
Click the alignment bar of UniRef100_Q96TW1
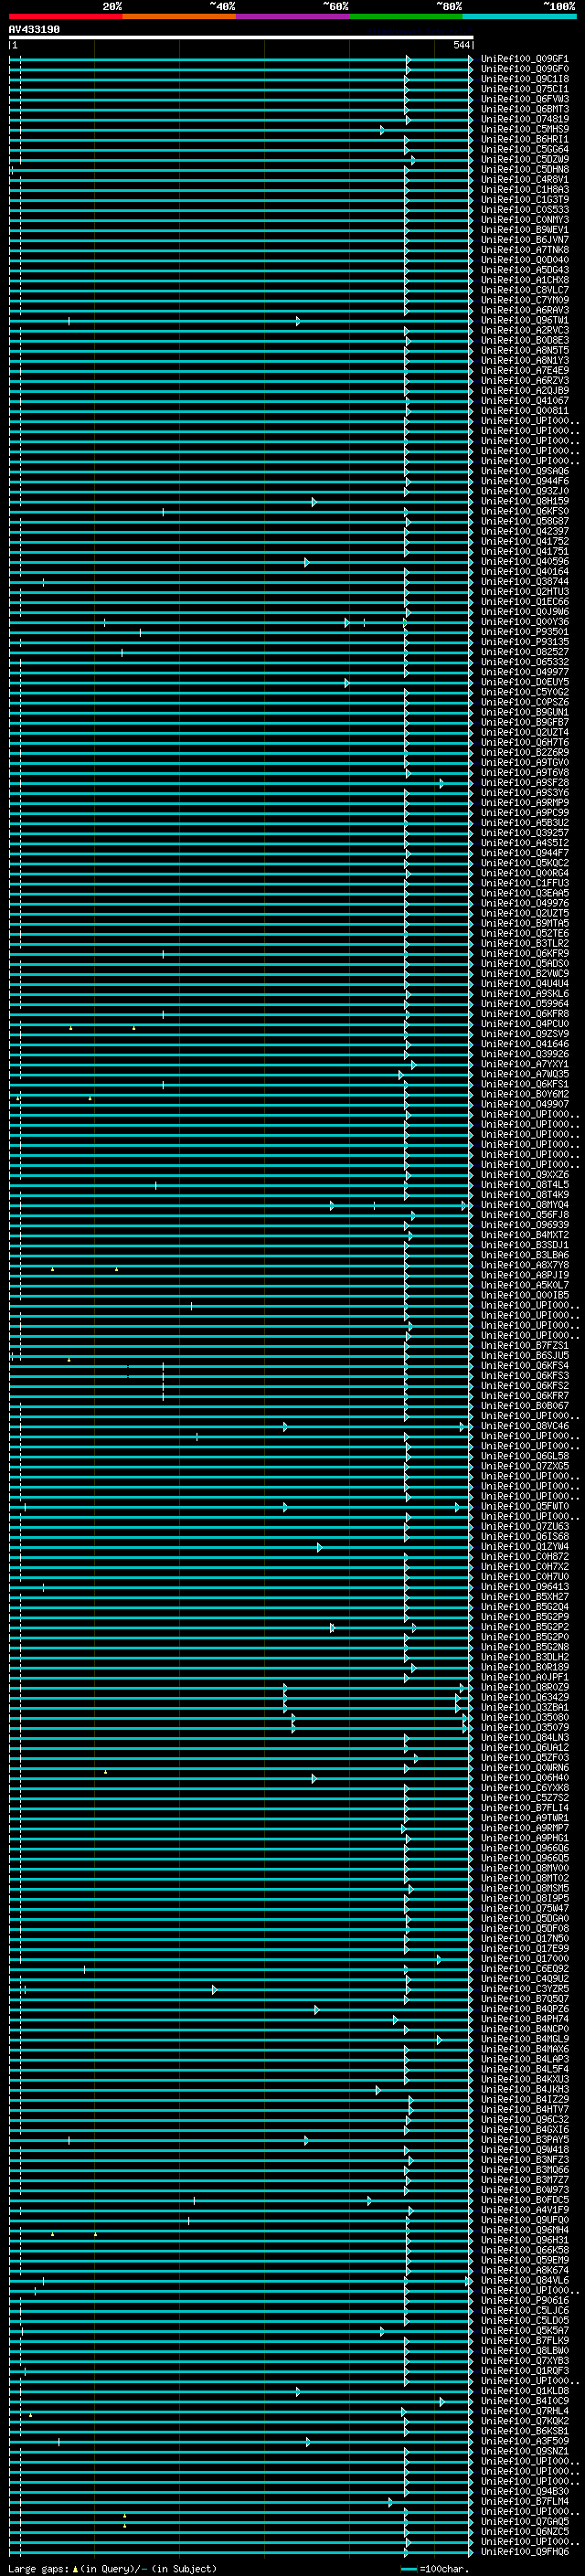241,321
